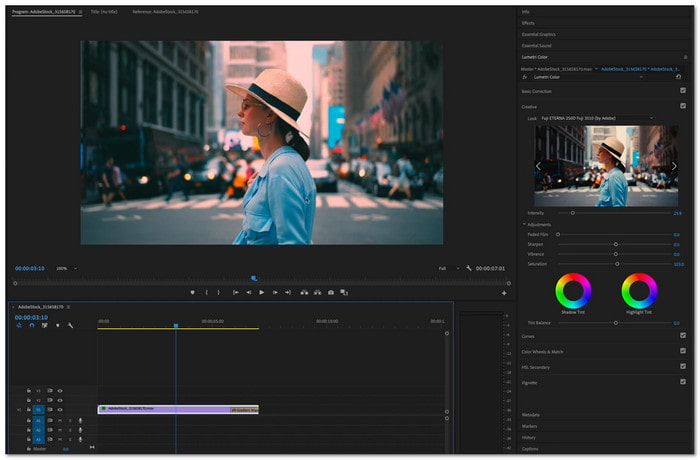The width and height of the screenshot is (700, 460).
Task: Toggle the HSL Secondary checkbox
Action: [x=683, y=366]
